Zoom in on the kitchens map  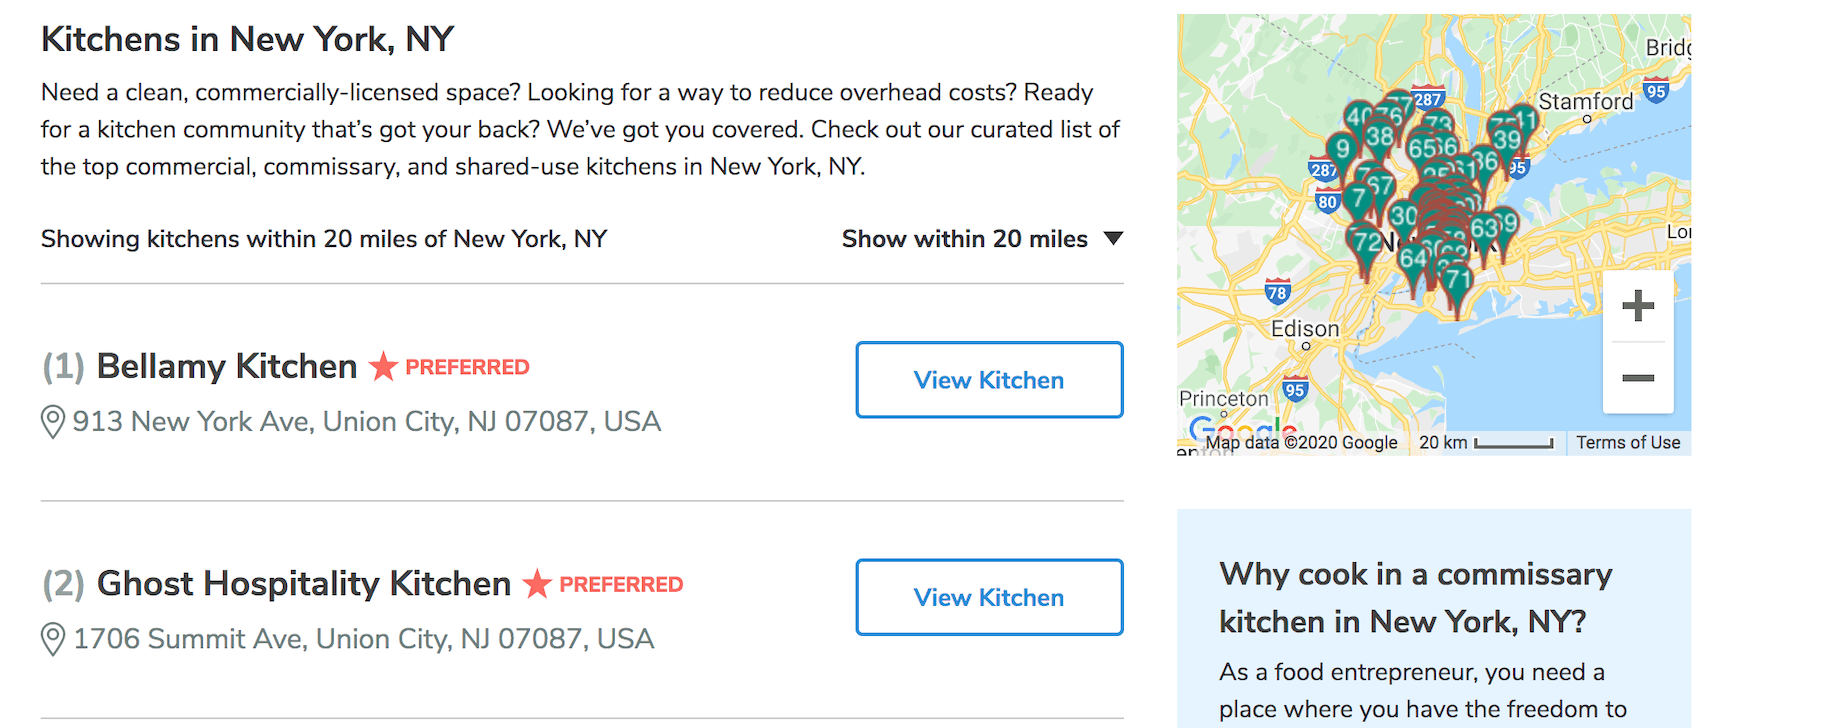pyautogui.click(x=1637, y=306)
